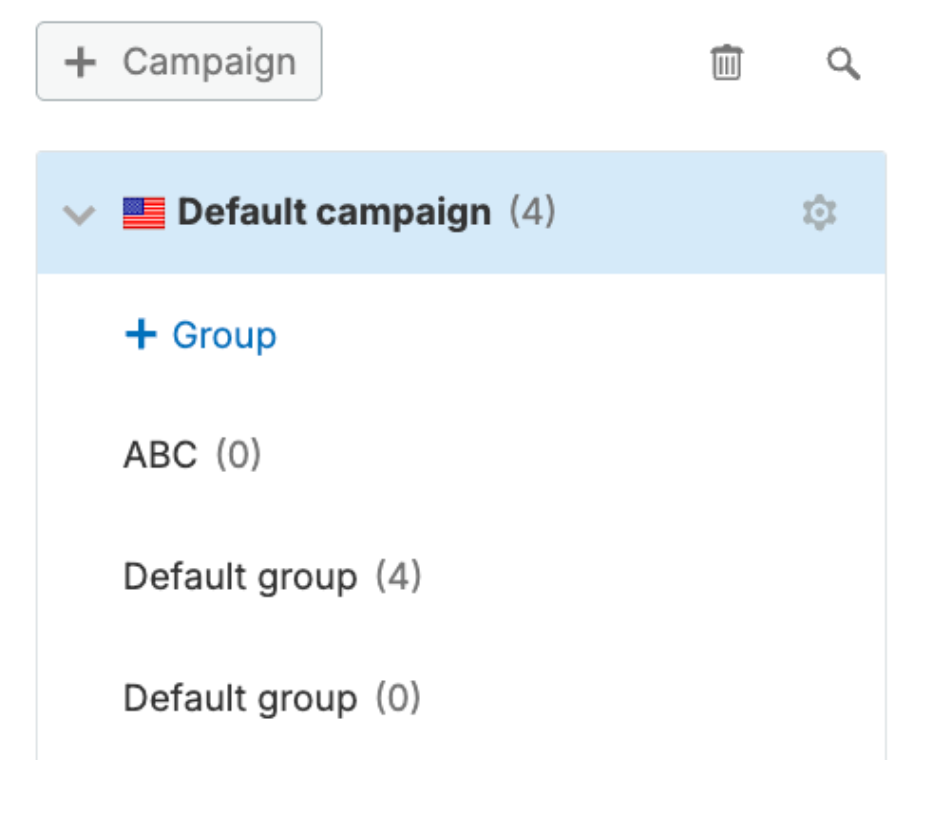Select the ABC group
The image size is (930, 840).
click(160, 456)
